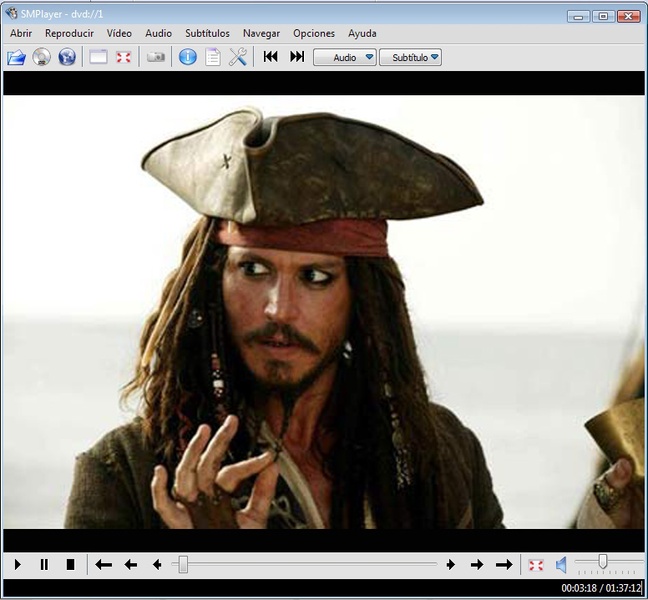Open the Reproducir menu
Viewport: 648px width, 600px height.
pos(69,33)
